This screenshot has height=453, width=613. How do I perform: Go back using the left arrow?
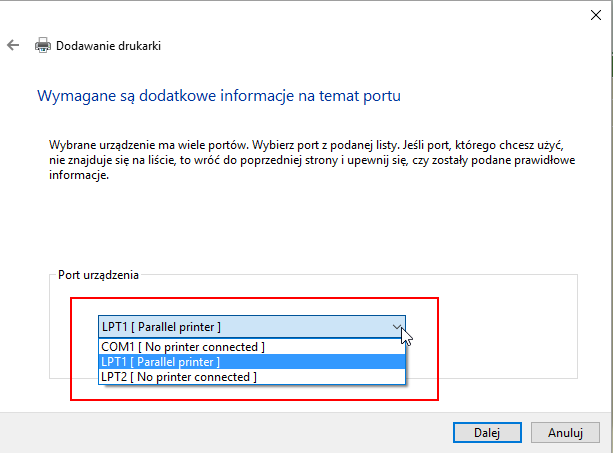coord(13,45)
